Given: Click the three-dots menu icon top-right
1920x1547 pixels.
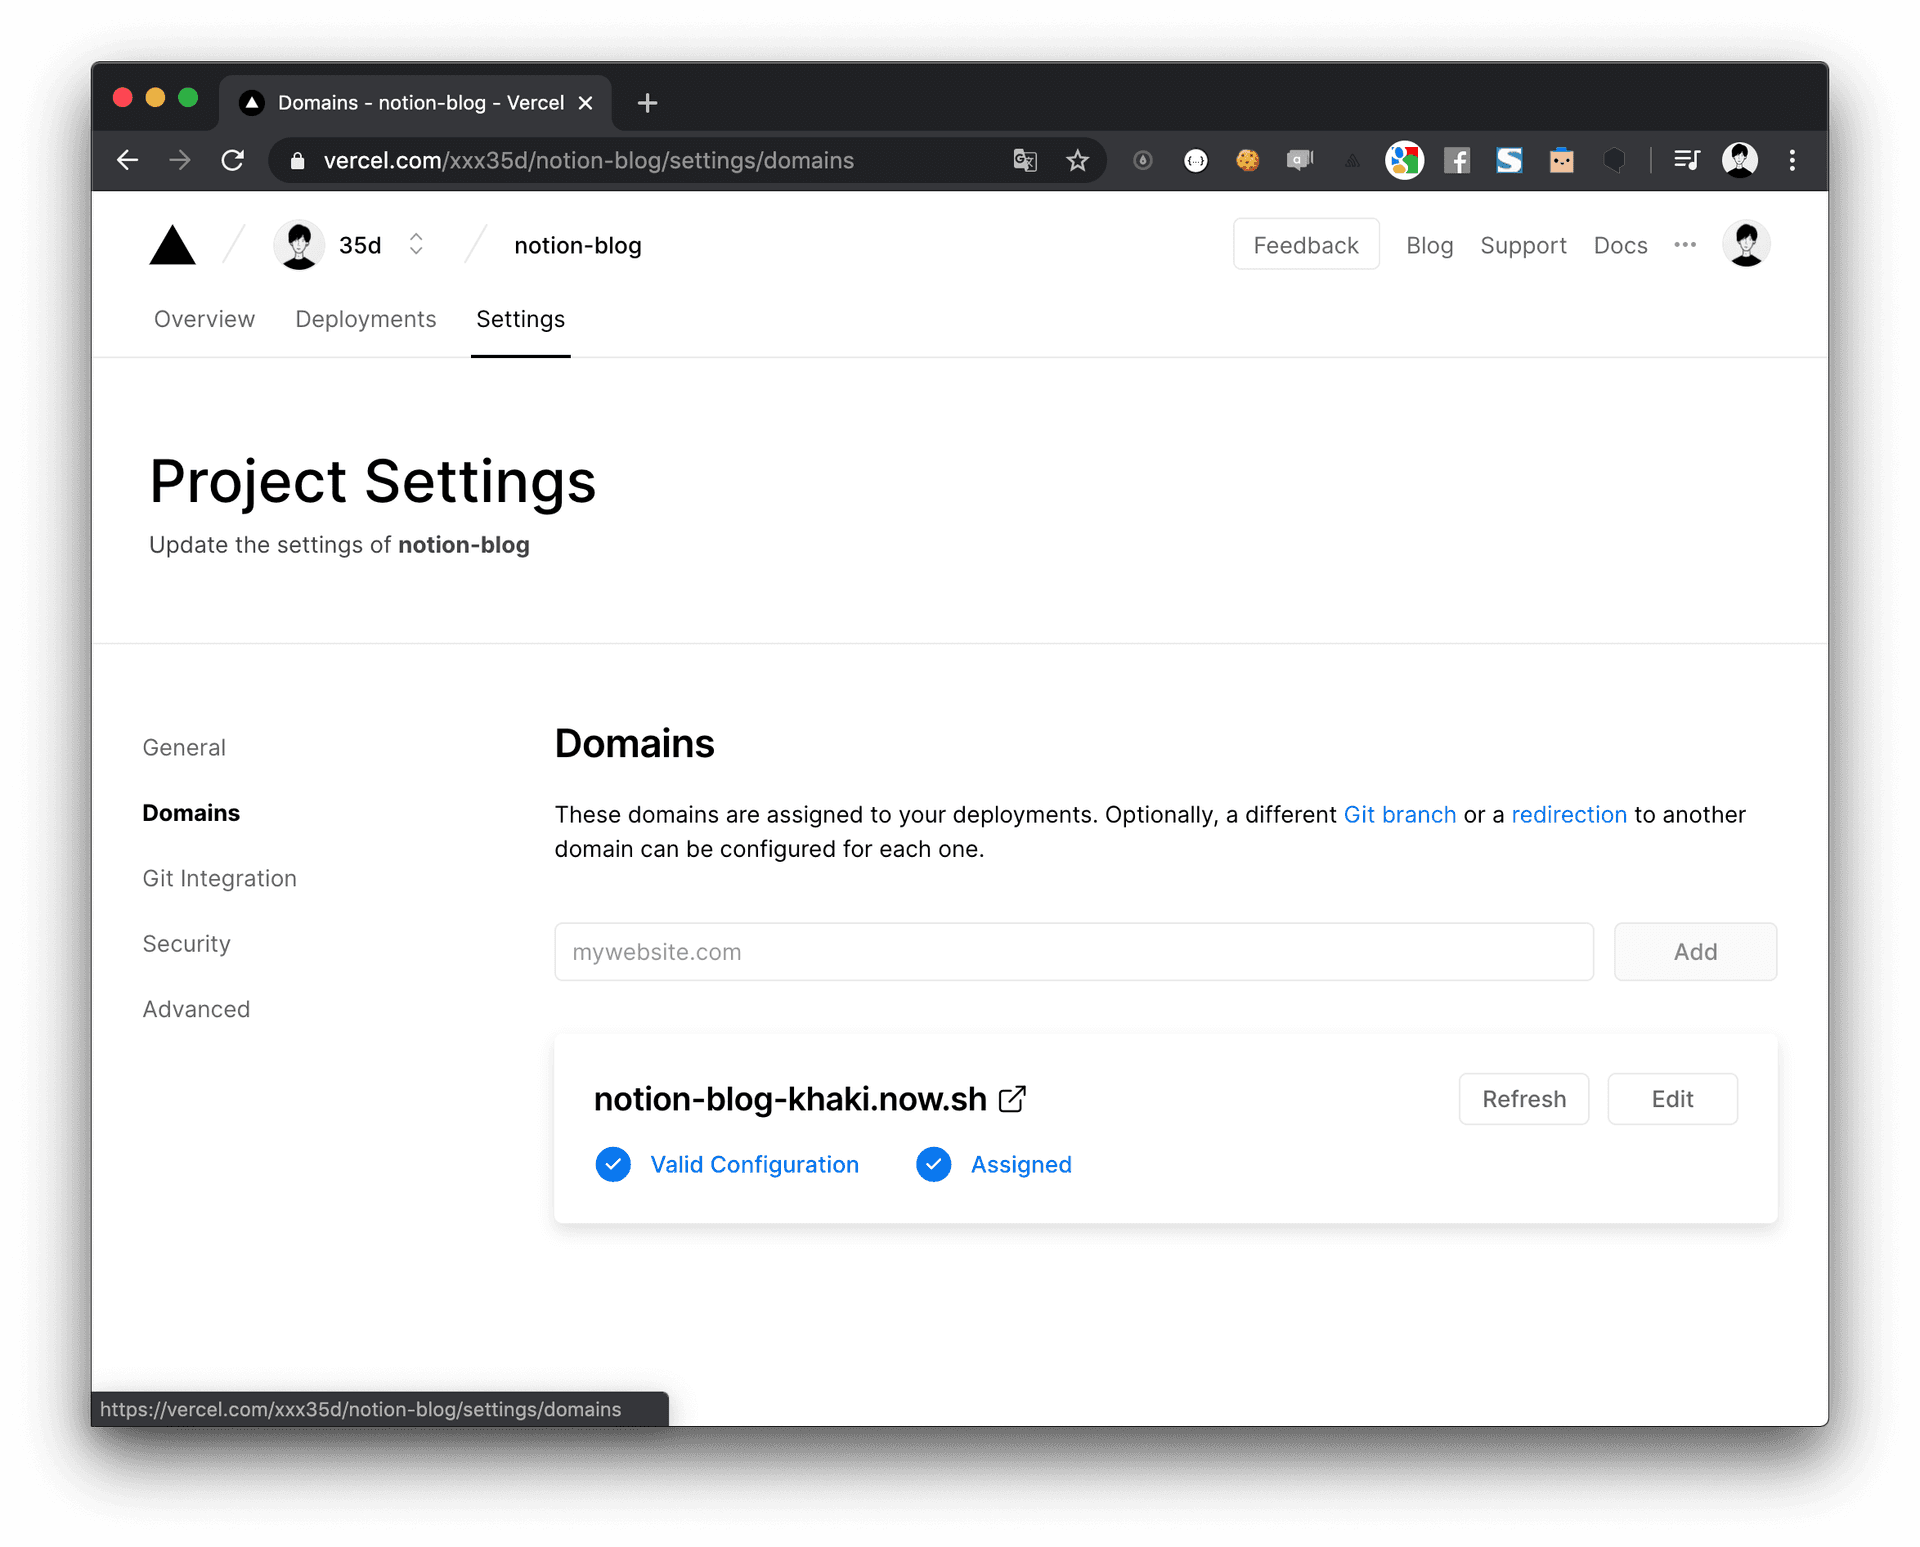Looking at the screenshot, I should tap(1685, 243).
